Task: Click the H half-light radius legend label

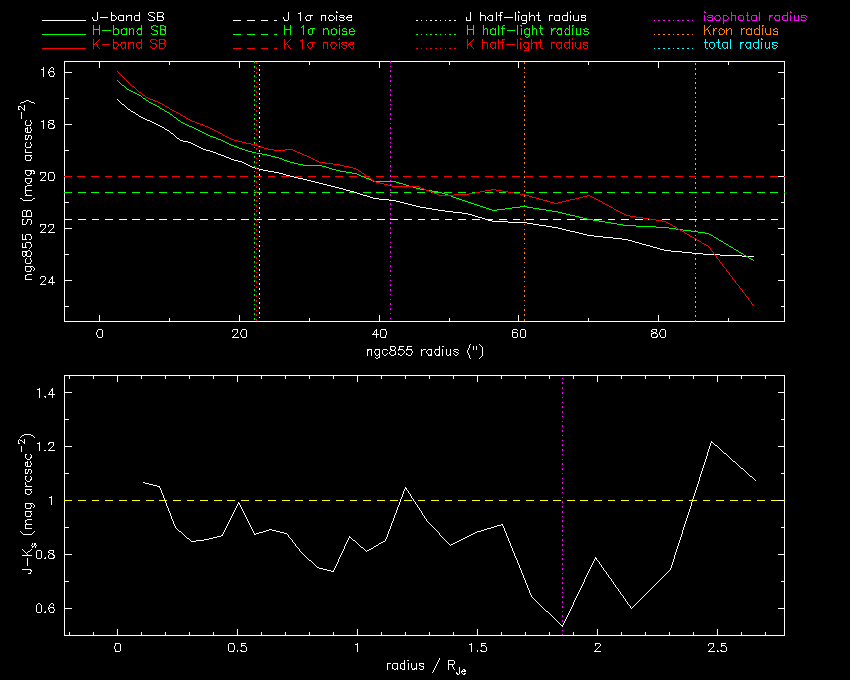Action: [526, 32]
